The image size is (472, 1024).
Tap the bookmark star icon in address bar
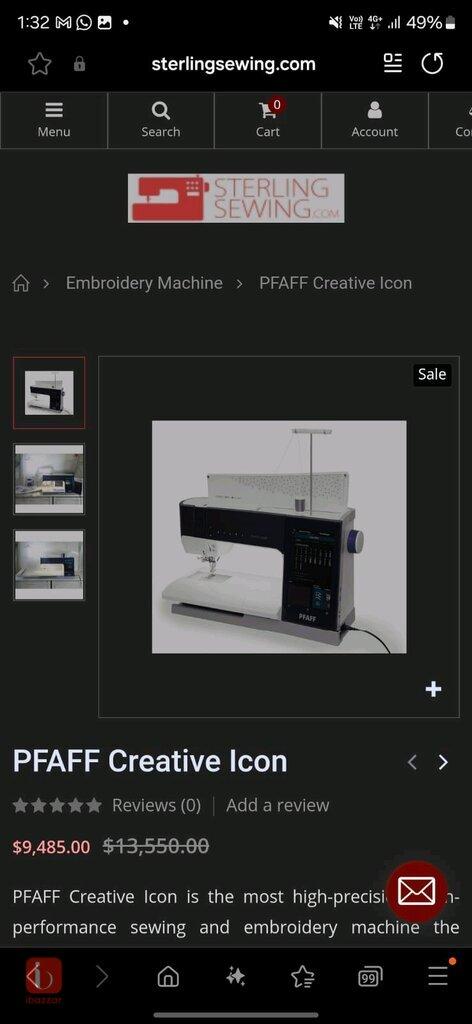40,63
